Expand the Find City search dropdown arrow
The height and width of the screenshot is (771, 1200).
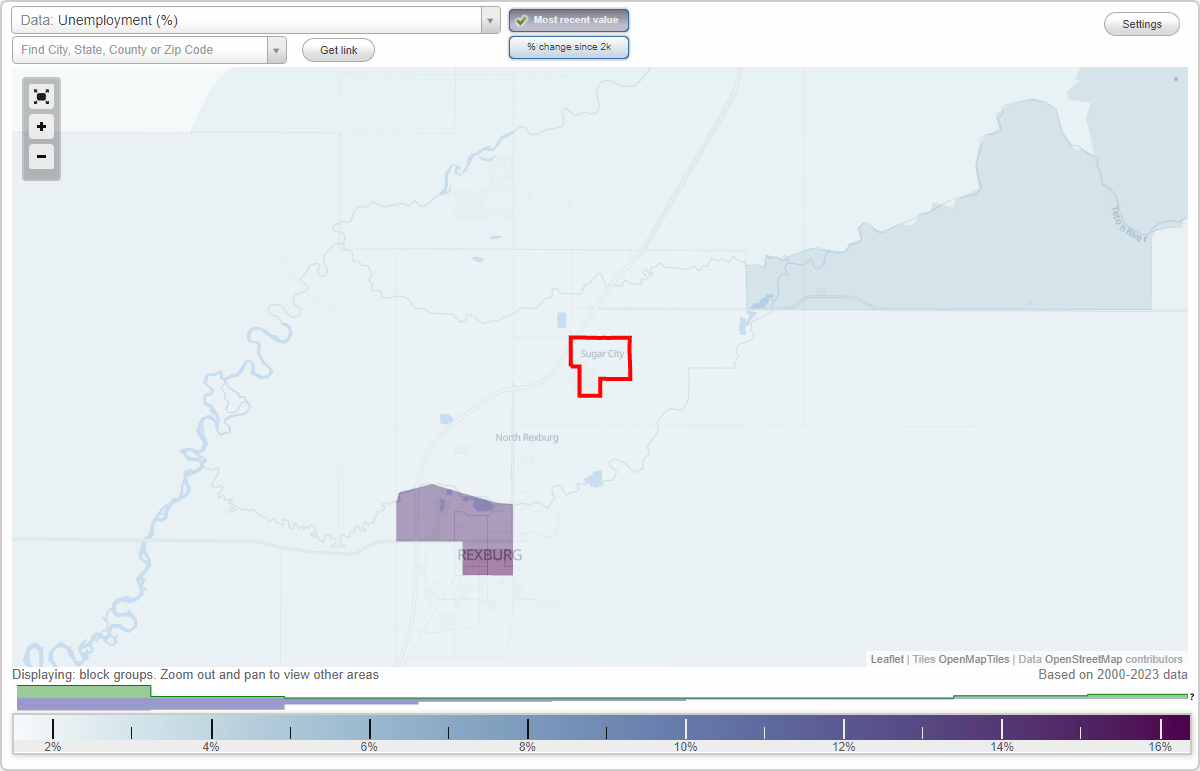277,50
